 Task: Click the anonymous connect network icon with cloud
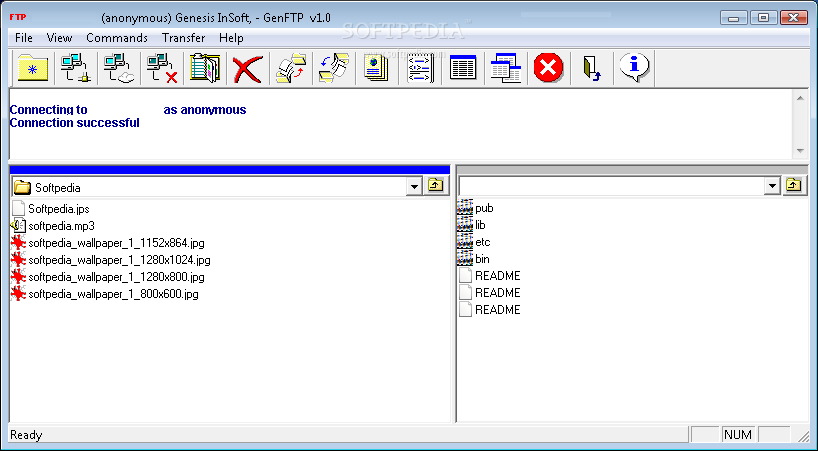pos(118,68)
